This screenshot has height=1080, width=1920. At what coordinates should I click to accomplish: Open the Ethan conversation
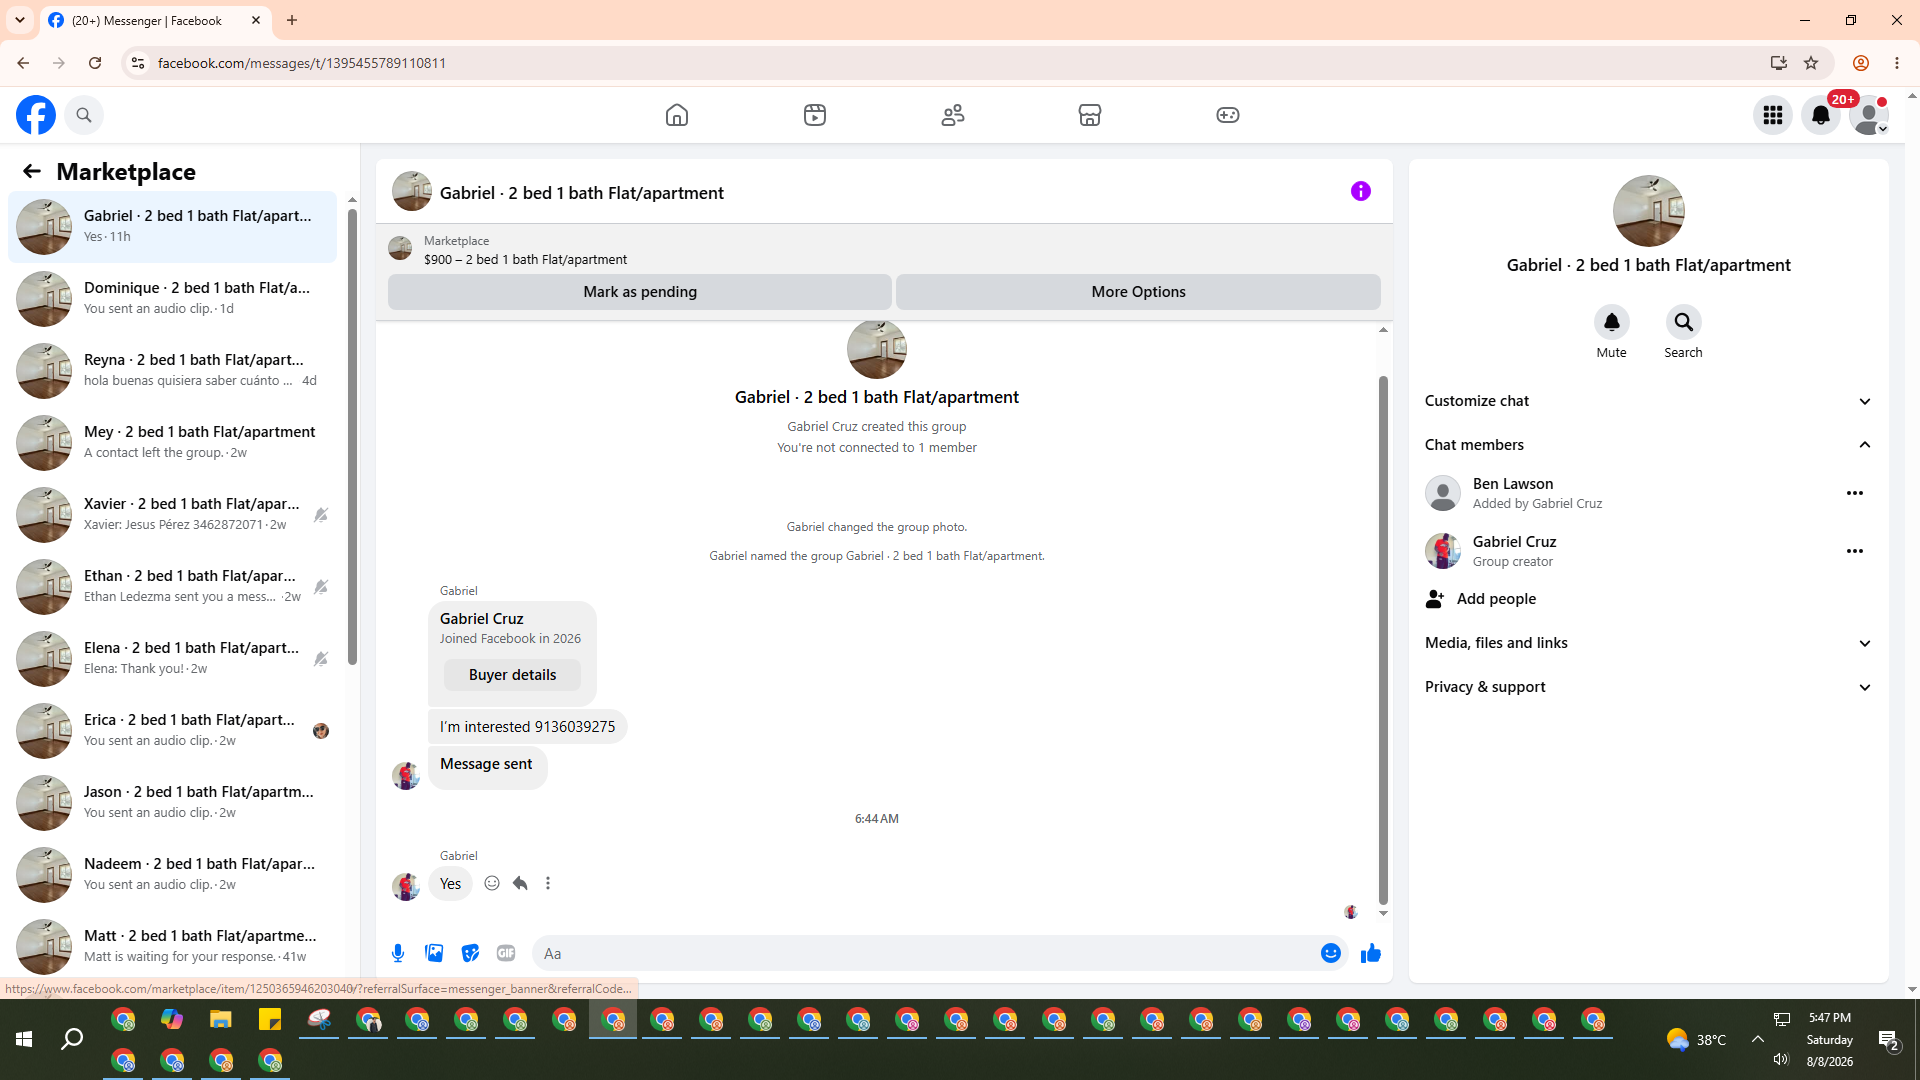pos(173,586)
